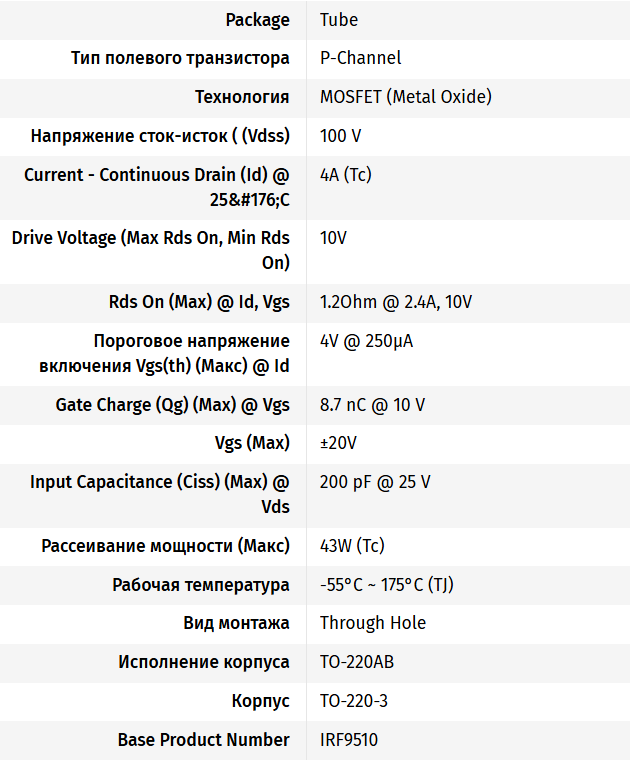Click the "100 V" drain-source voltage value

pos(341,135)
